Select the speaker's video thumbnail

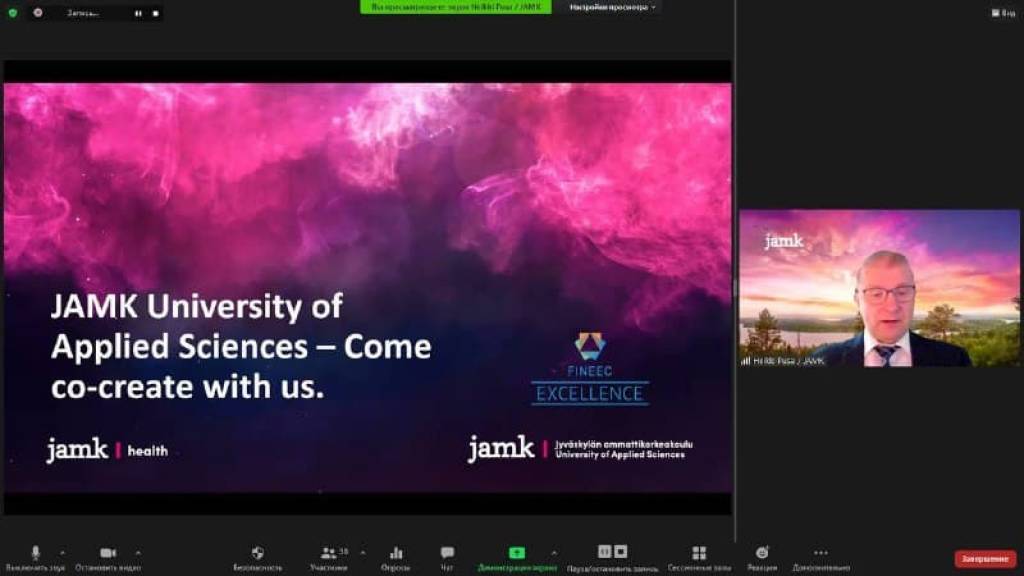(x=879, y=288)
